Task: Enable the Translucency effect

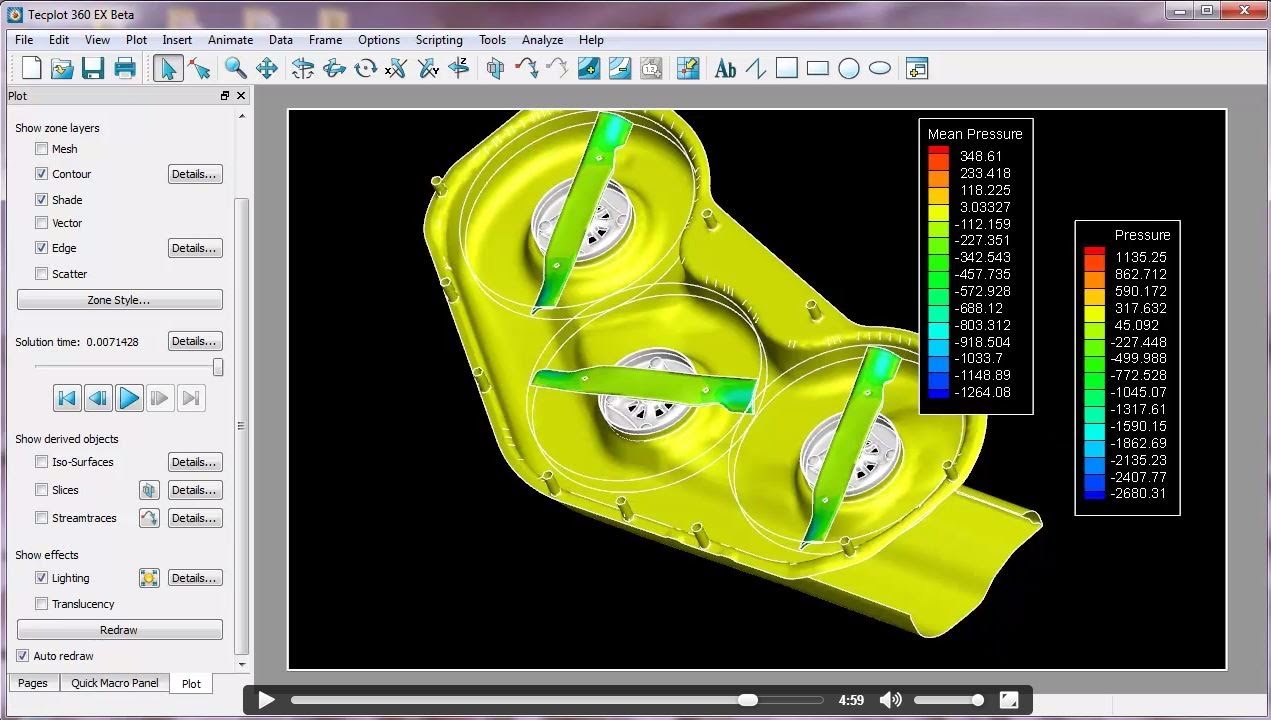Action: 41,604
